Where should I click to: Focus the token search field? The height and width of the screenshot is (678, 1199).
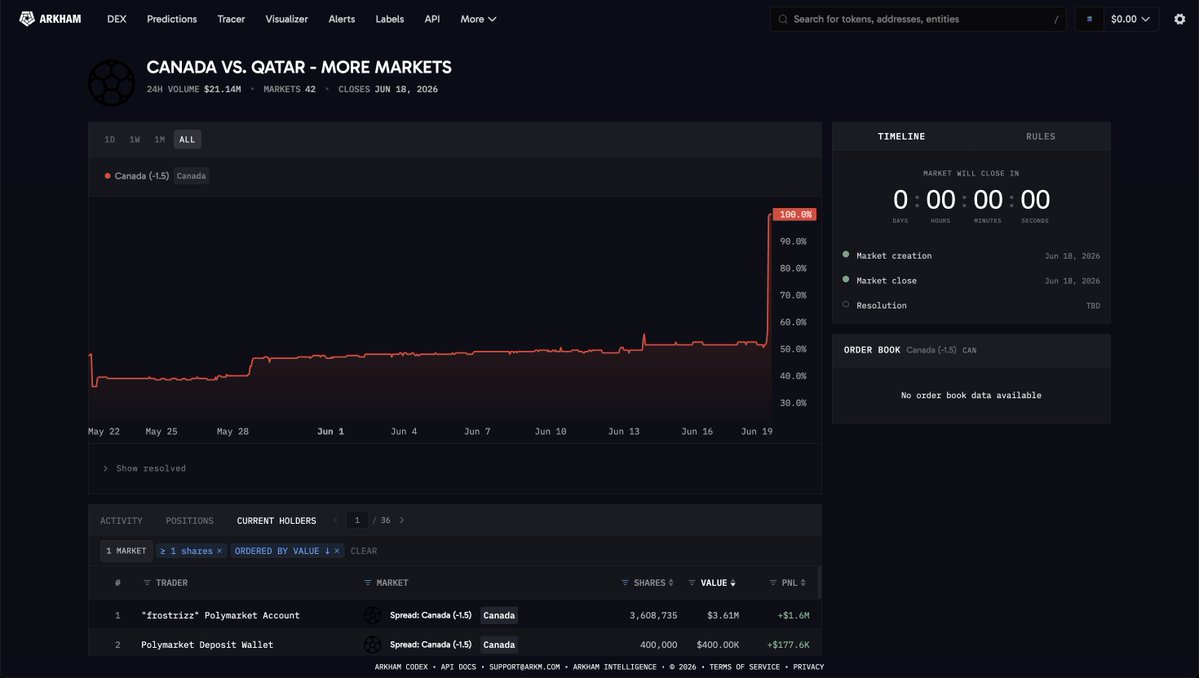point(918,19)
